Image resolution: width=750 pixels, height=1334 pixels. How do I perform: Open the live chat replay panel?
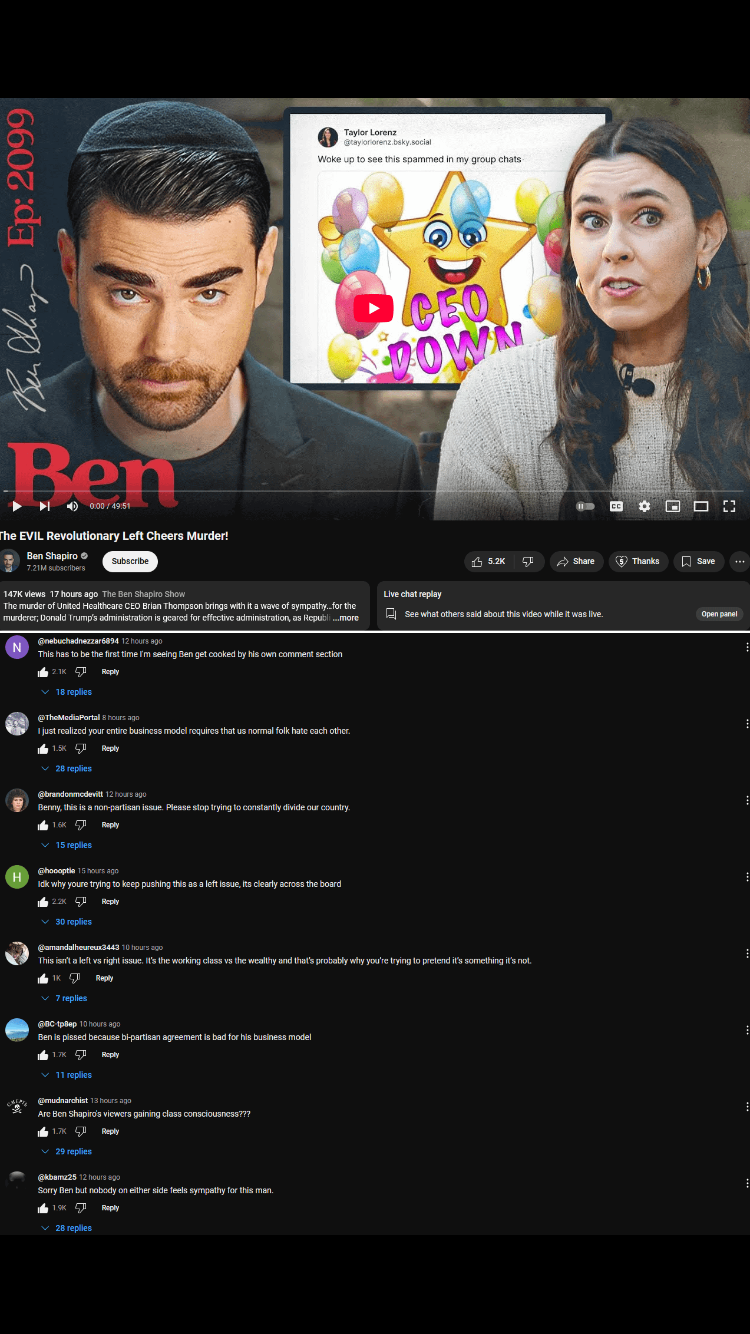click(719, 614)
